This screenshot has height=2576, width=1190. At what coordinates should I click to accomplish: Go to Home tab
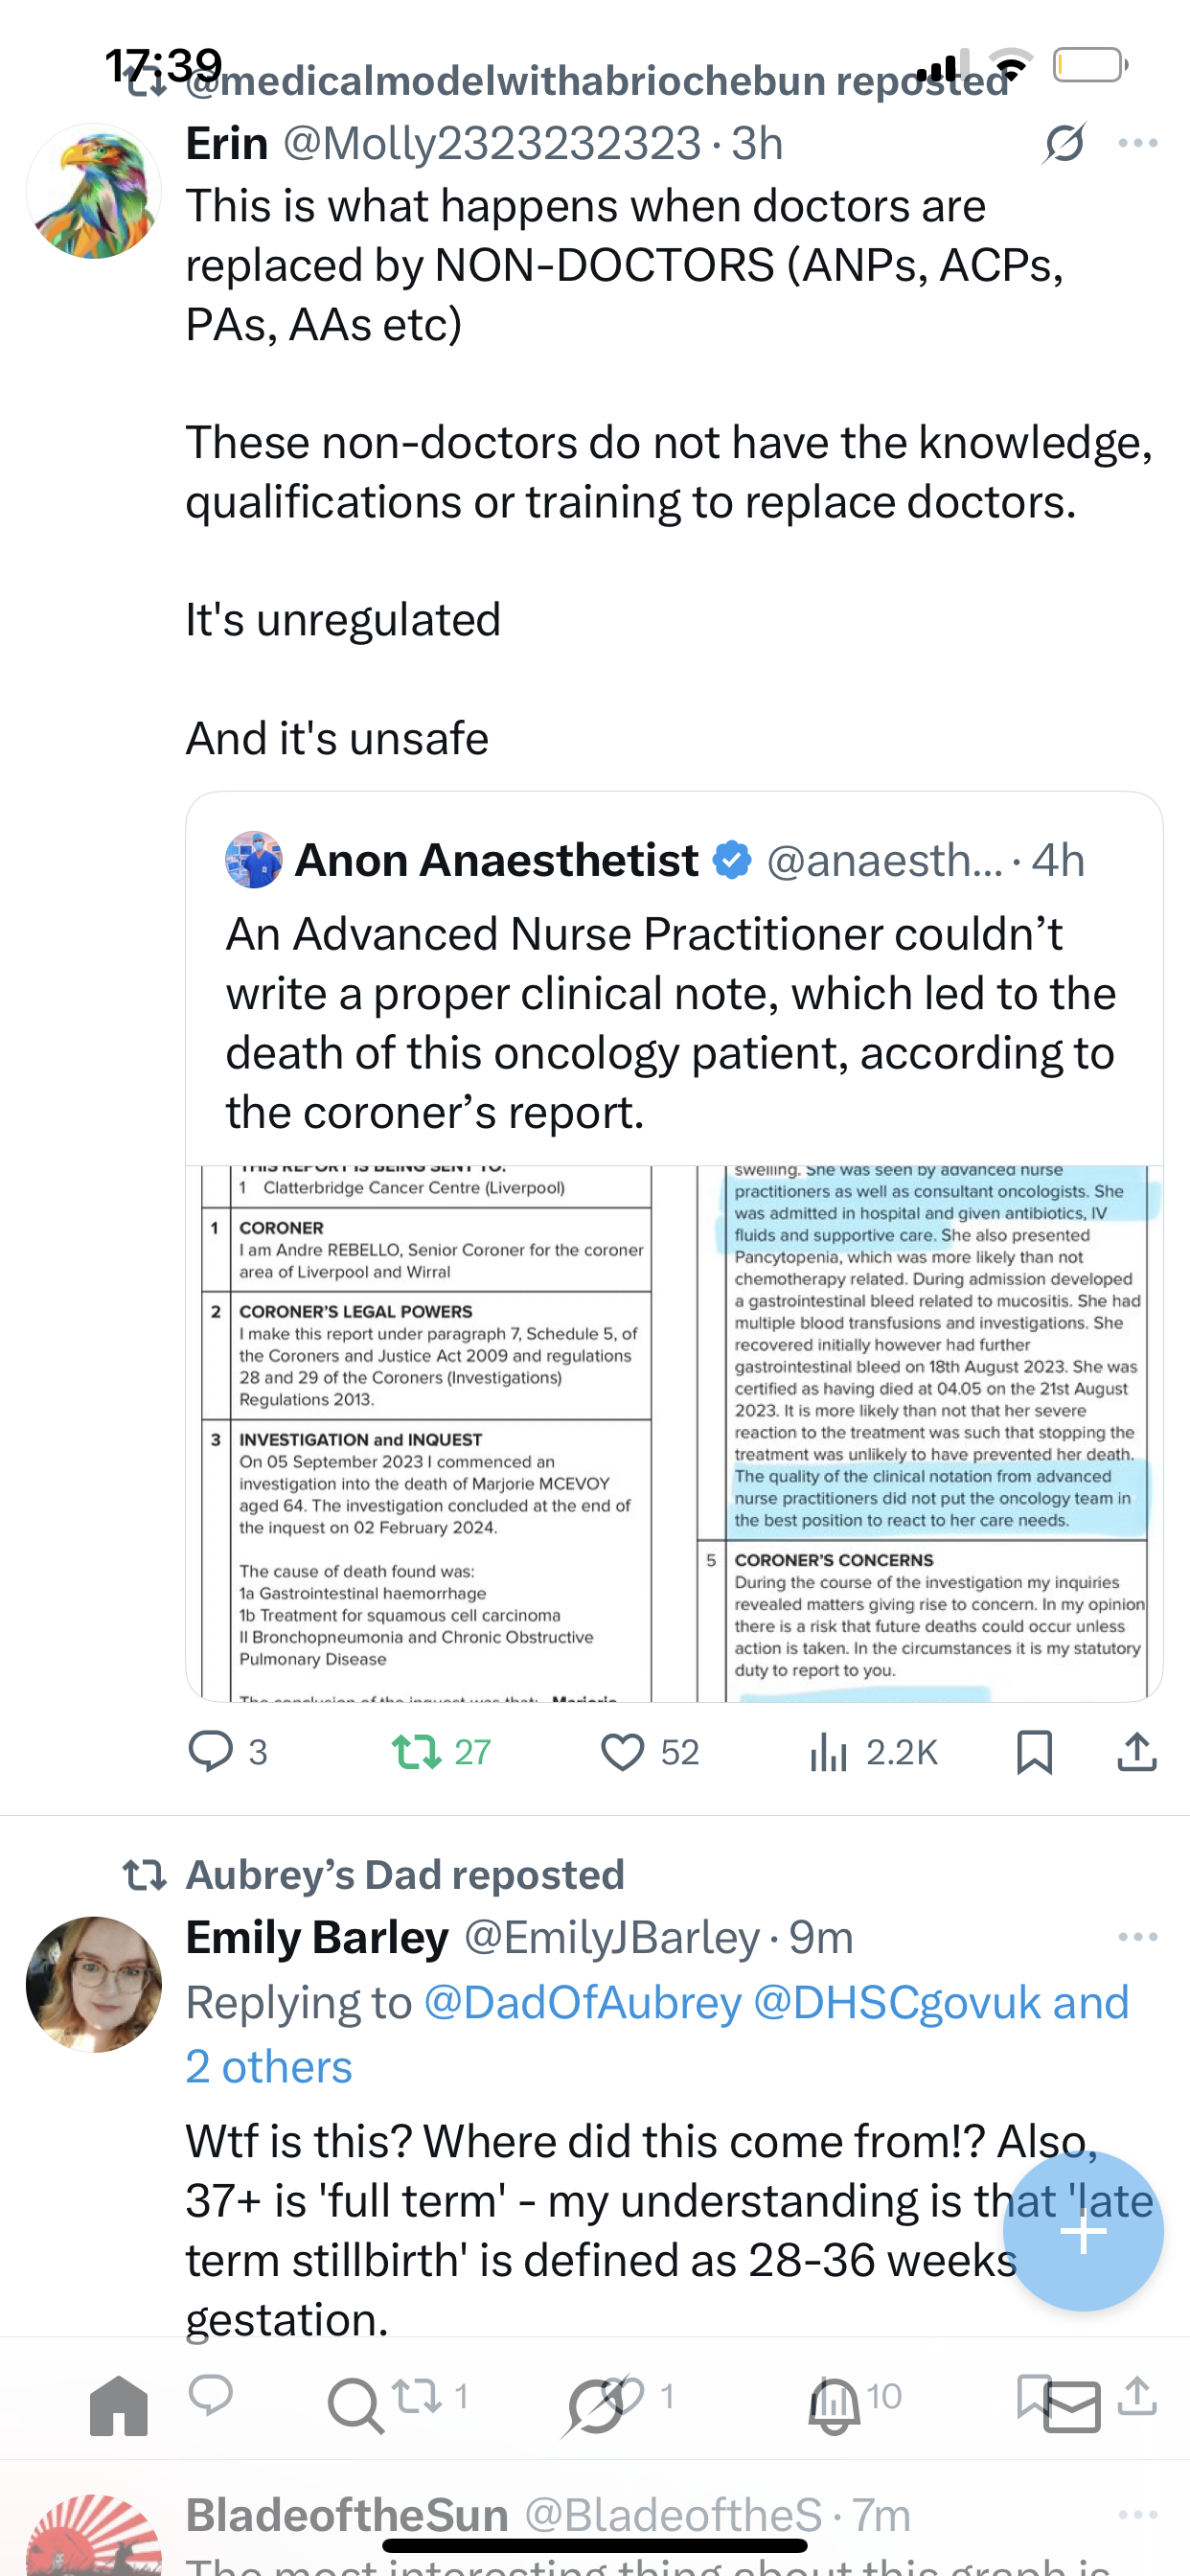(118, 2406)
